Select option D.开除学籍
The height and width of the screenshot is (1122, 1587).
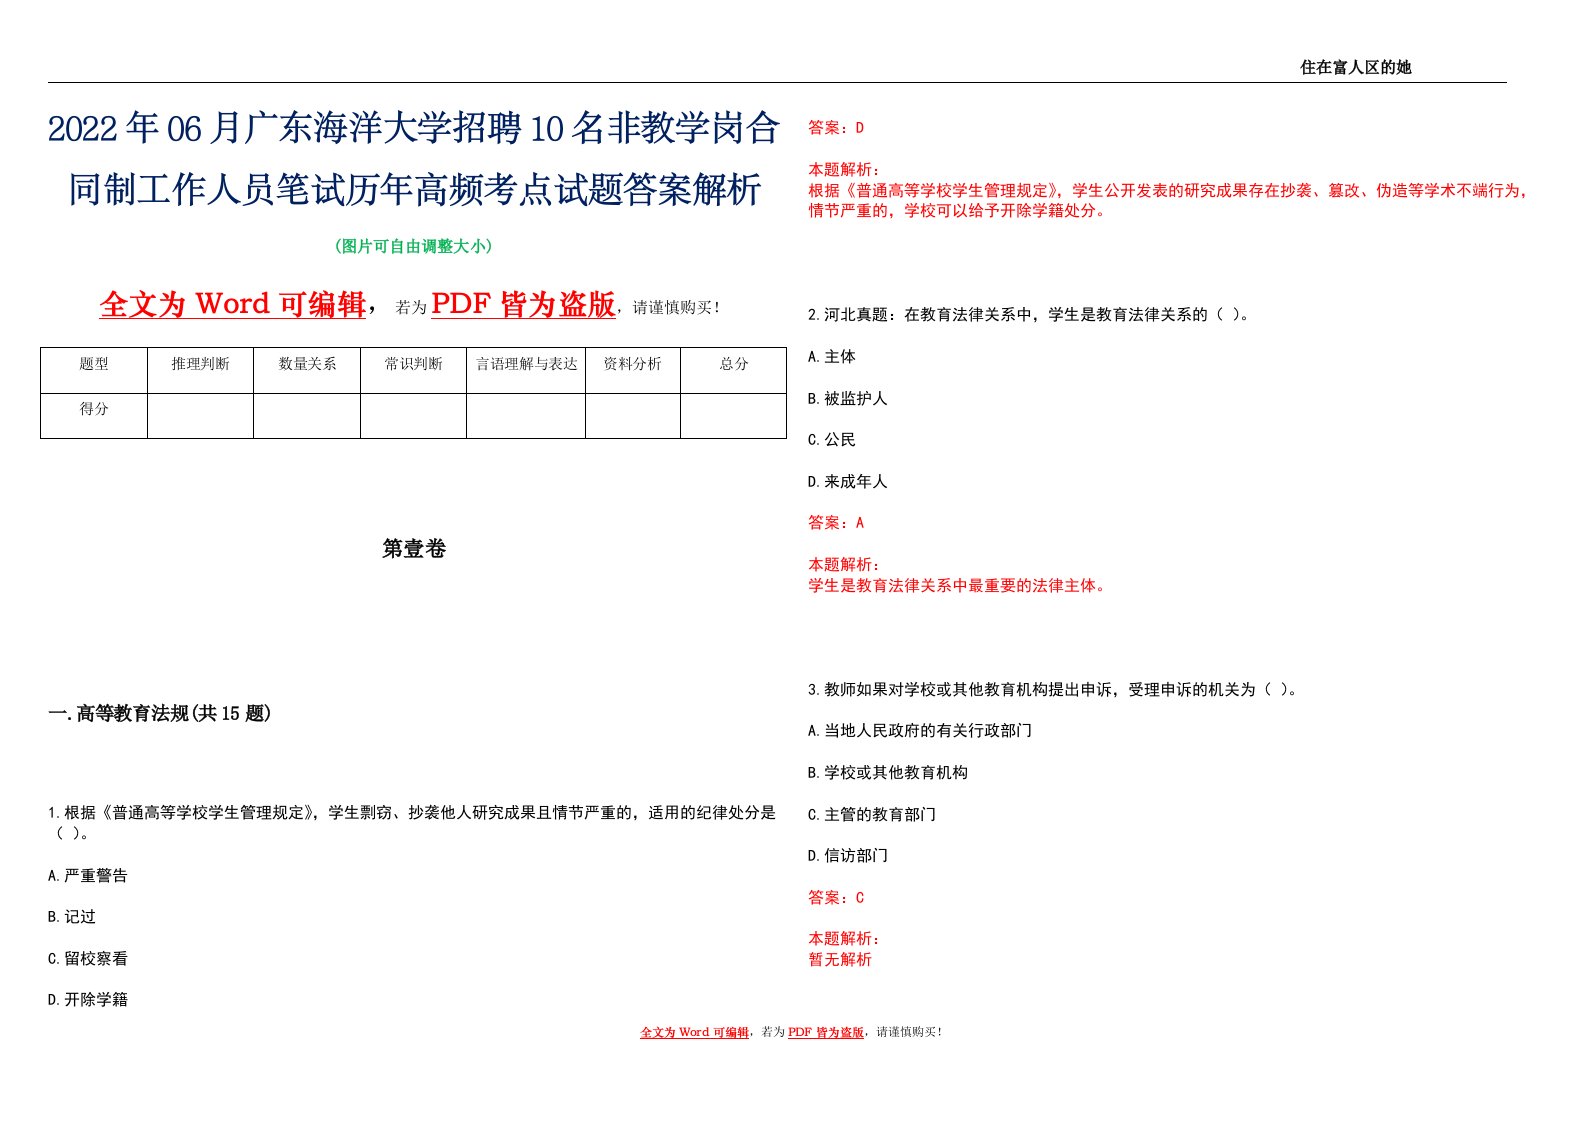(x=88, y=1000)
